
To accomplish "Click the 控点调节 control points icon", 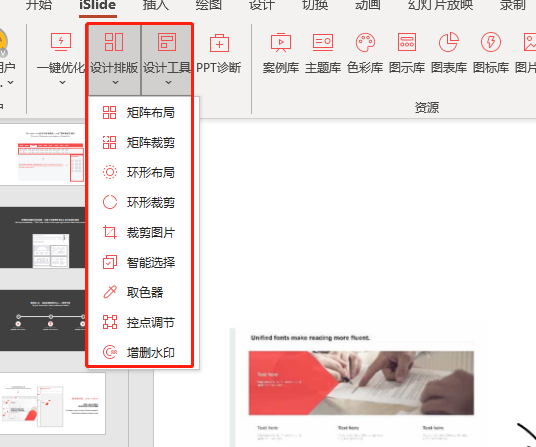I will click(110, 322).
